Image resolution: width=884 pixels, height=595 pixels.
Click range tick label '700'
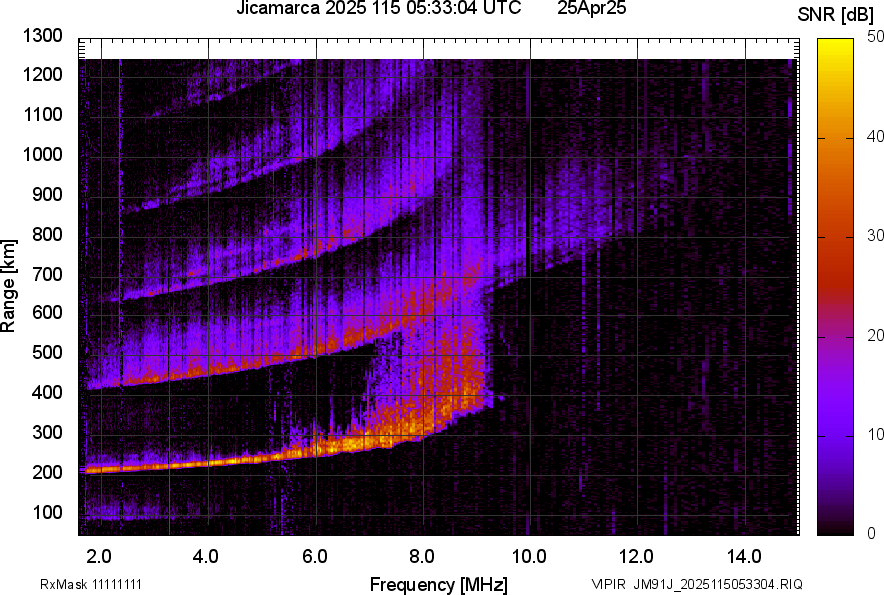(x=47, y=274)
